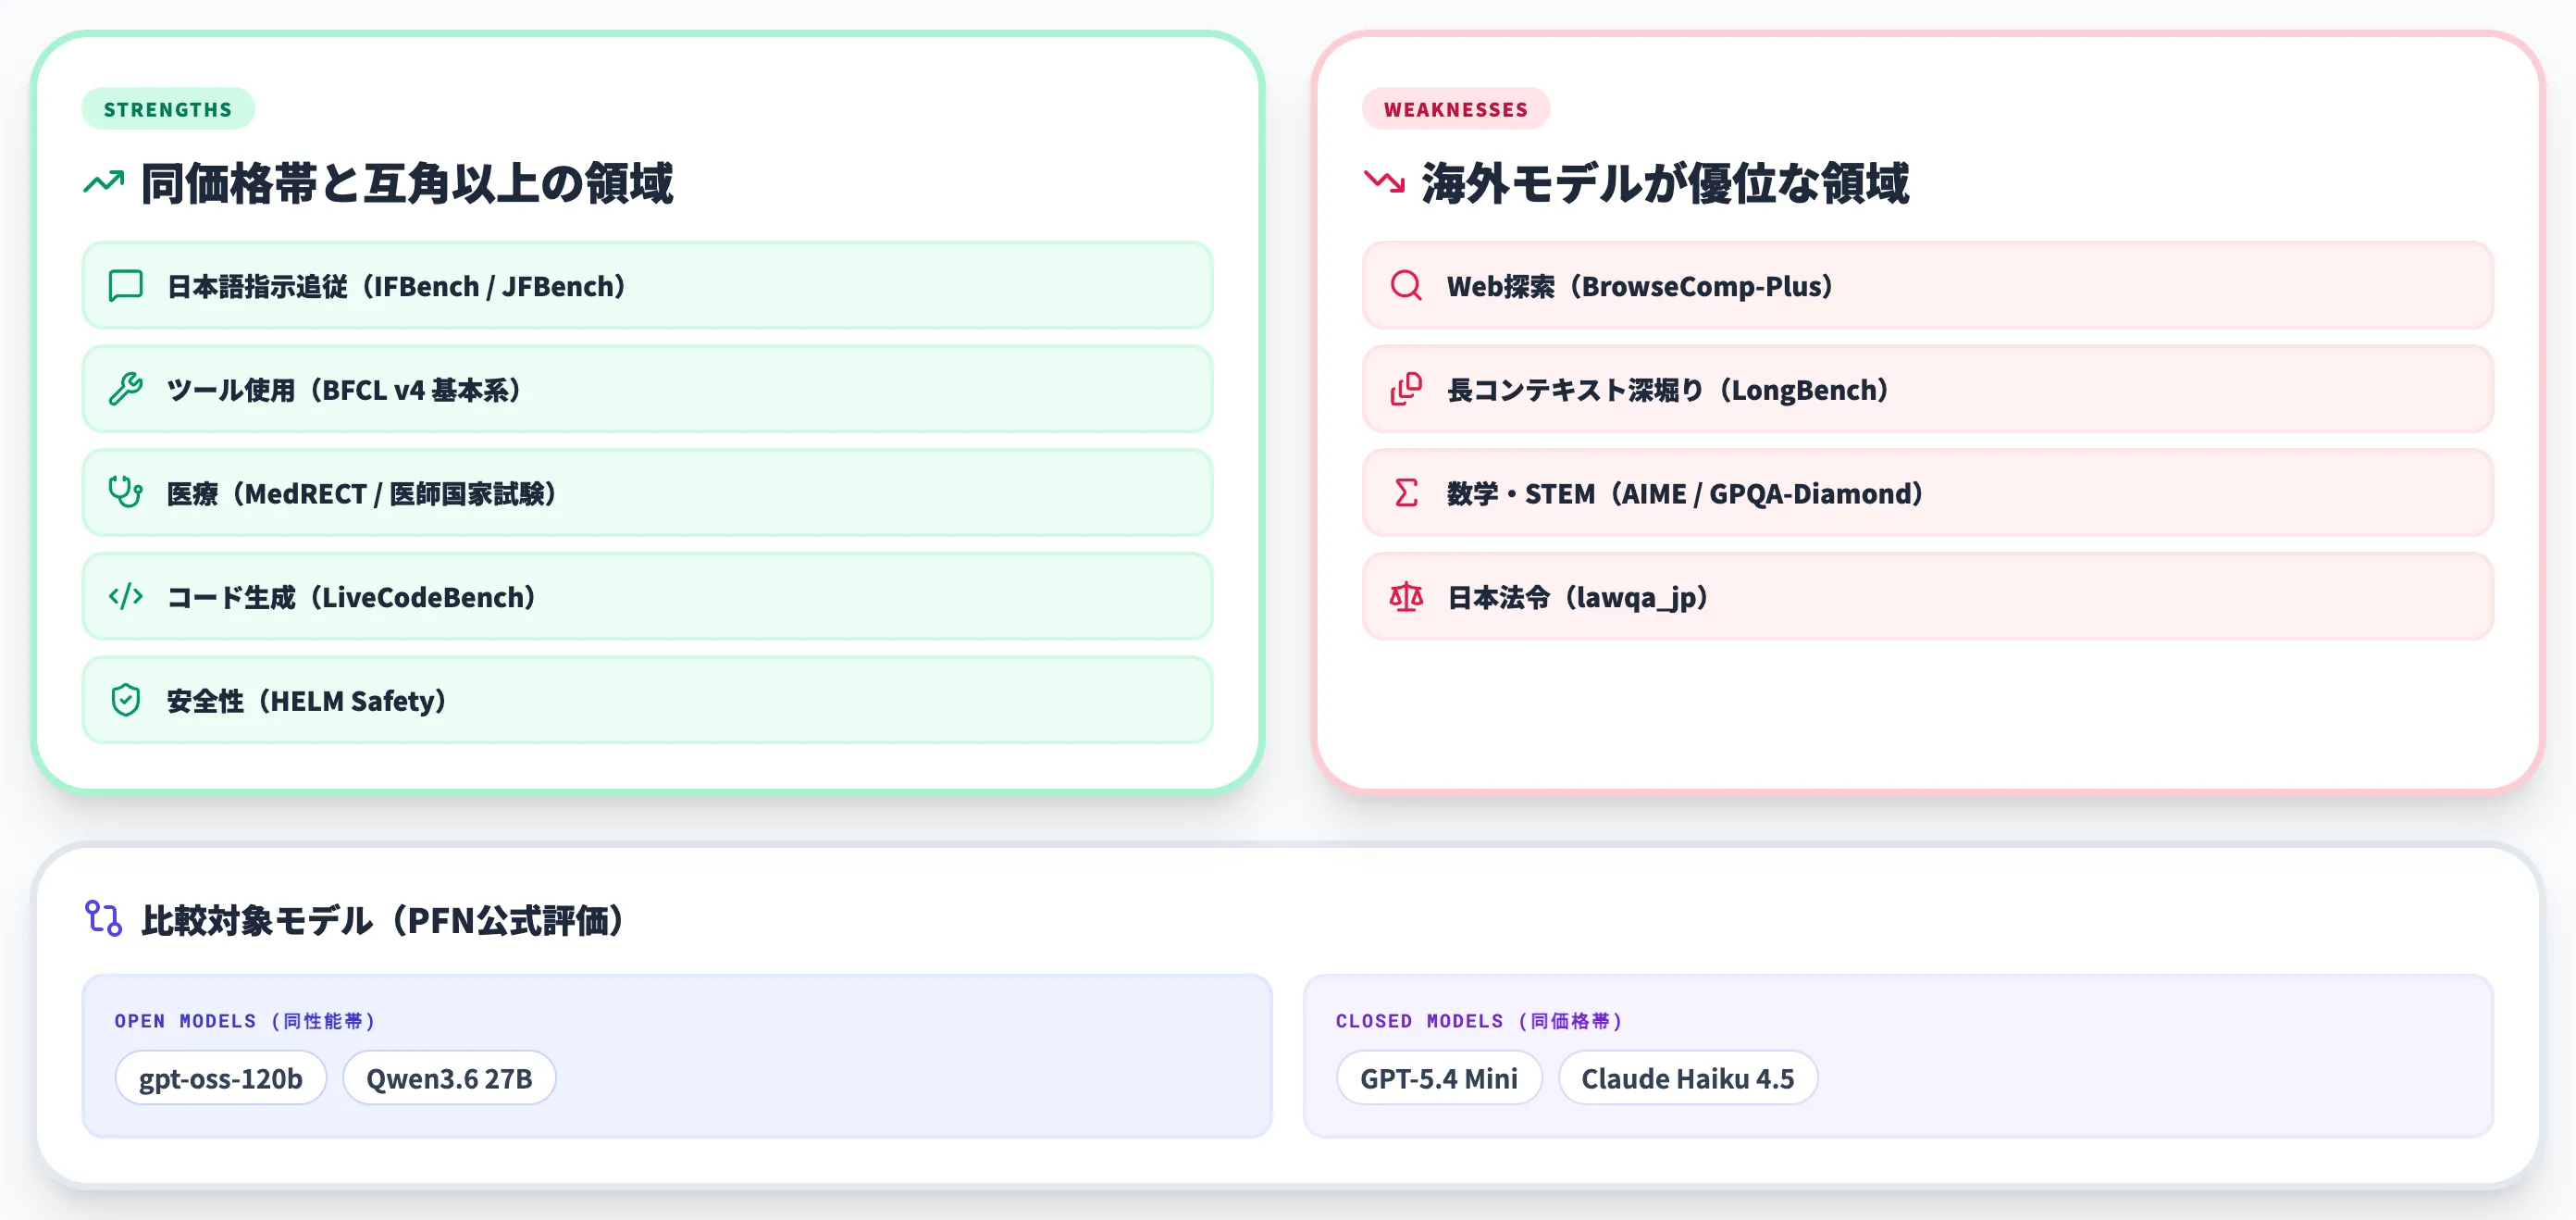Click the sigma icon for 数学・STEM
The image size is (2576, 1220).
(x=1406, y=493)
